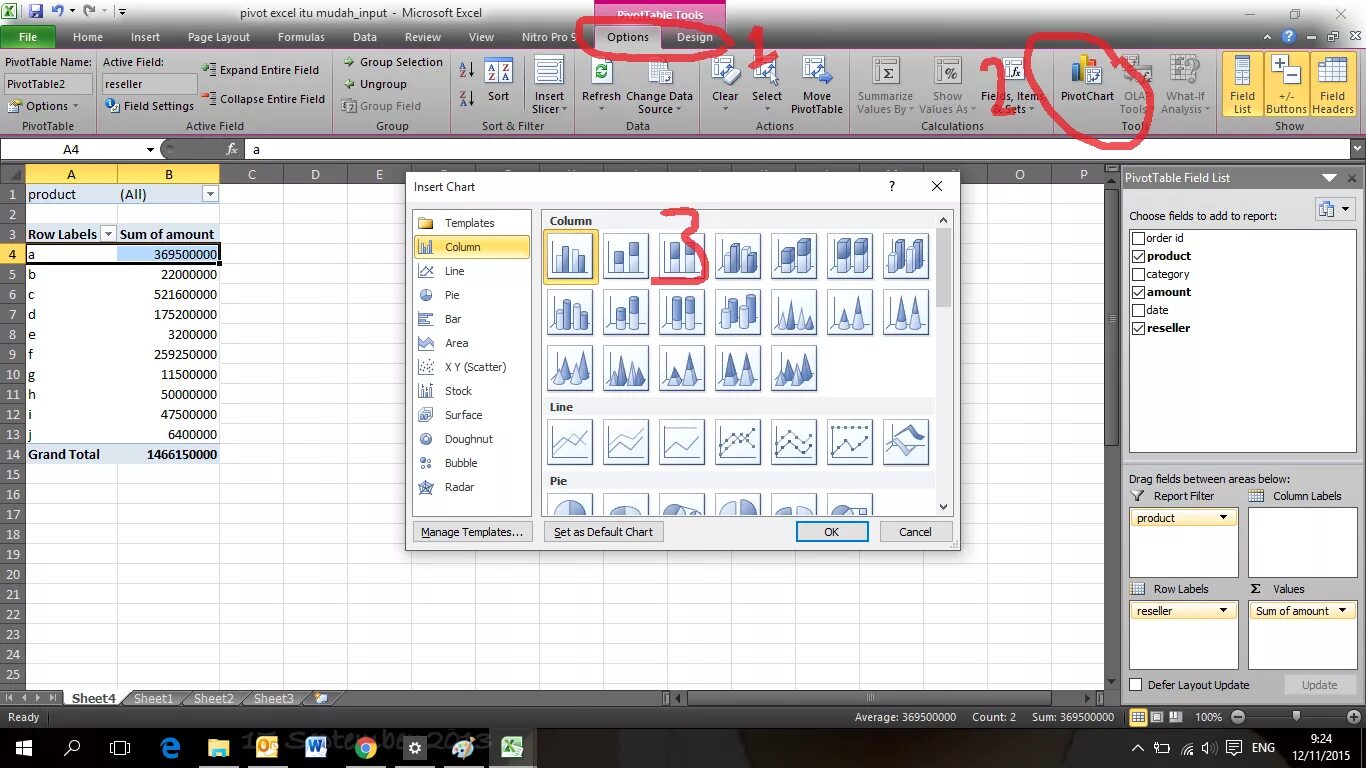Click the zoom level slider
Viewport: 1366px width, 768px height.
(x=1296, y=717)
